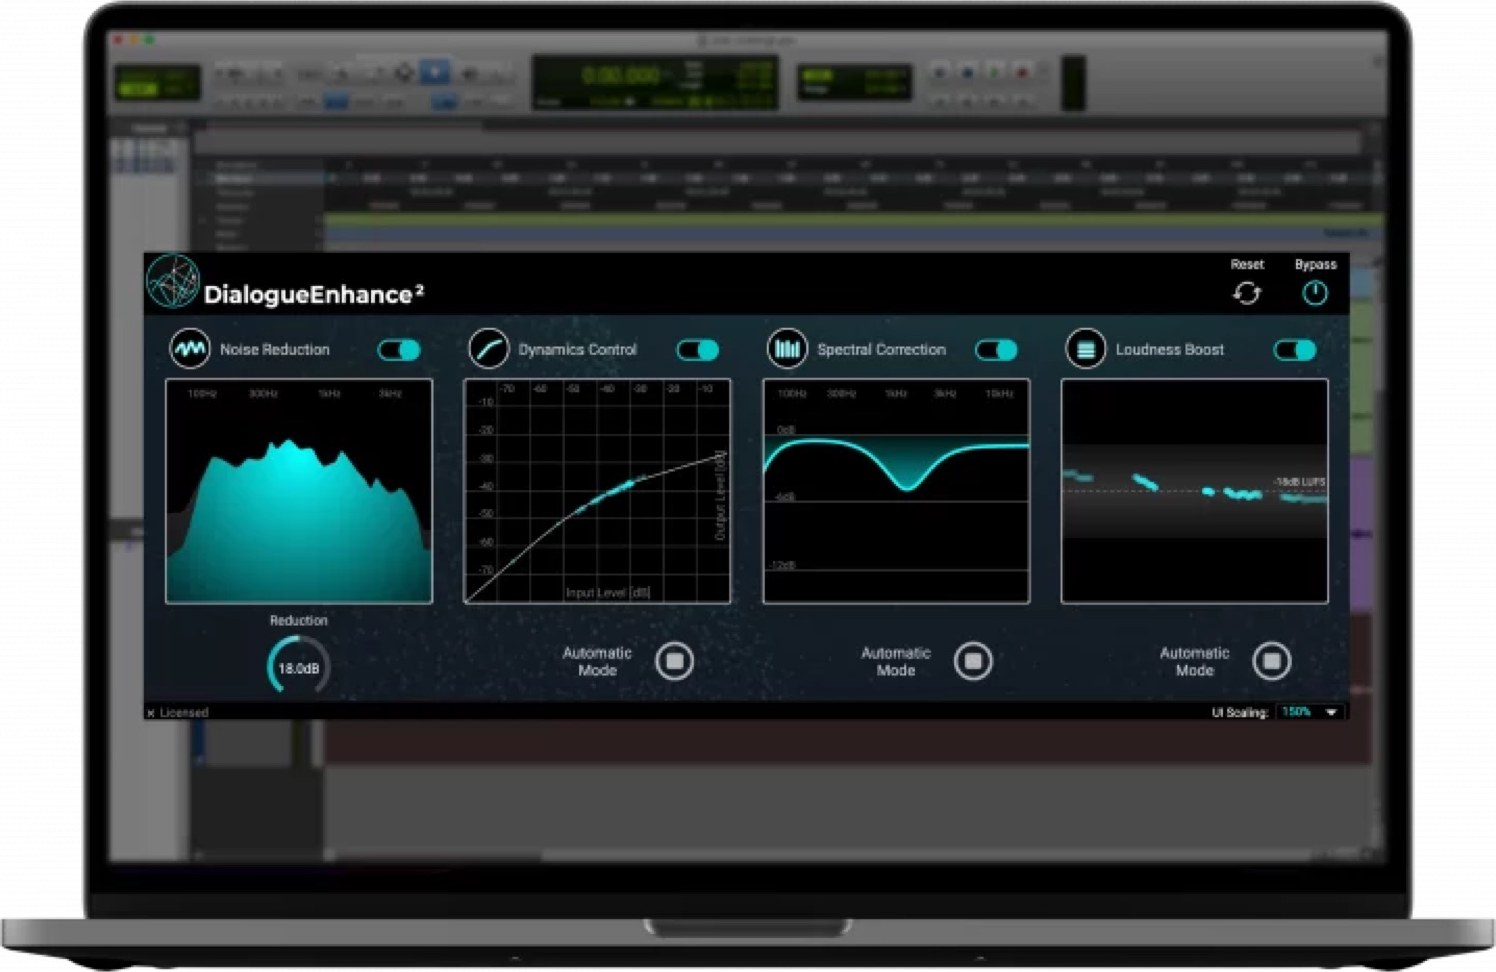Click the Dynamics Control curve icon
1496x972 pixels.
pos(488,349)
